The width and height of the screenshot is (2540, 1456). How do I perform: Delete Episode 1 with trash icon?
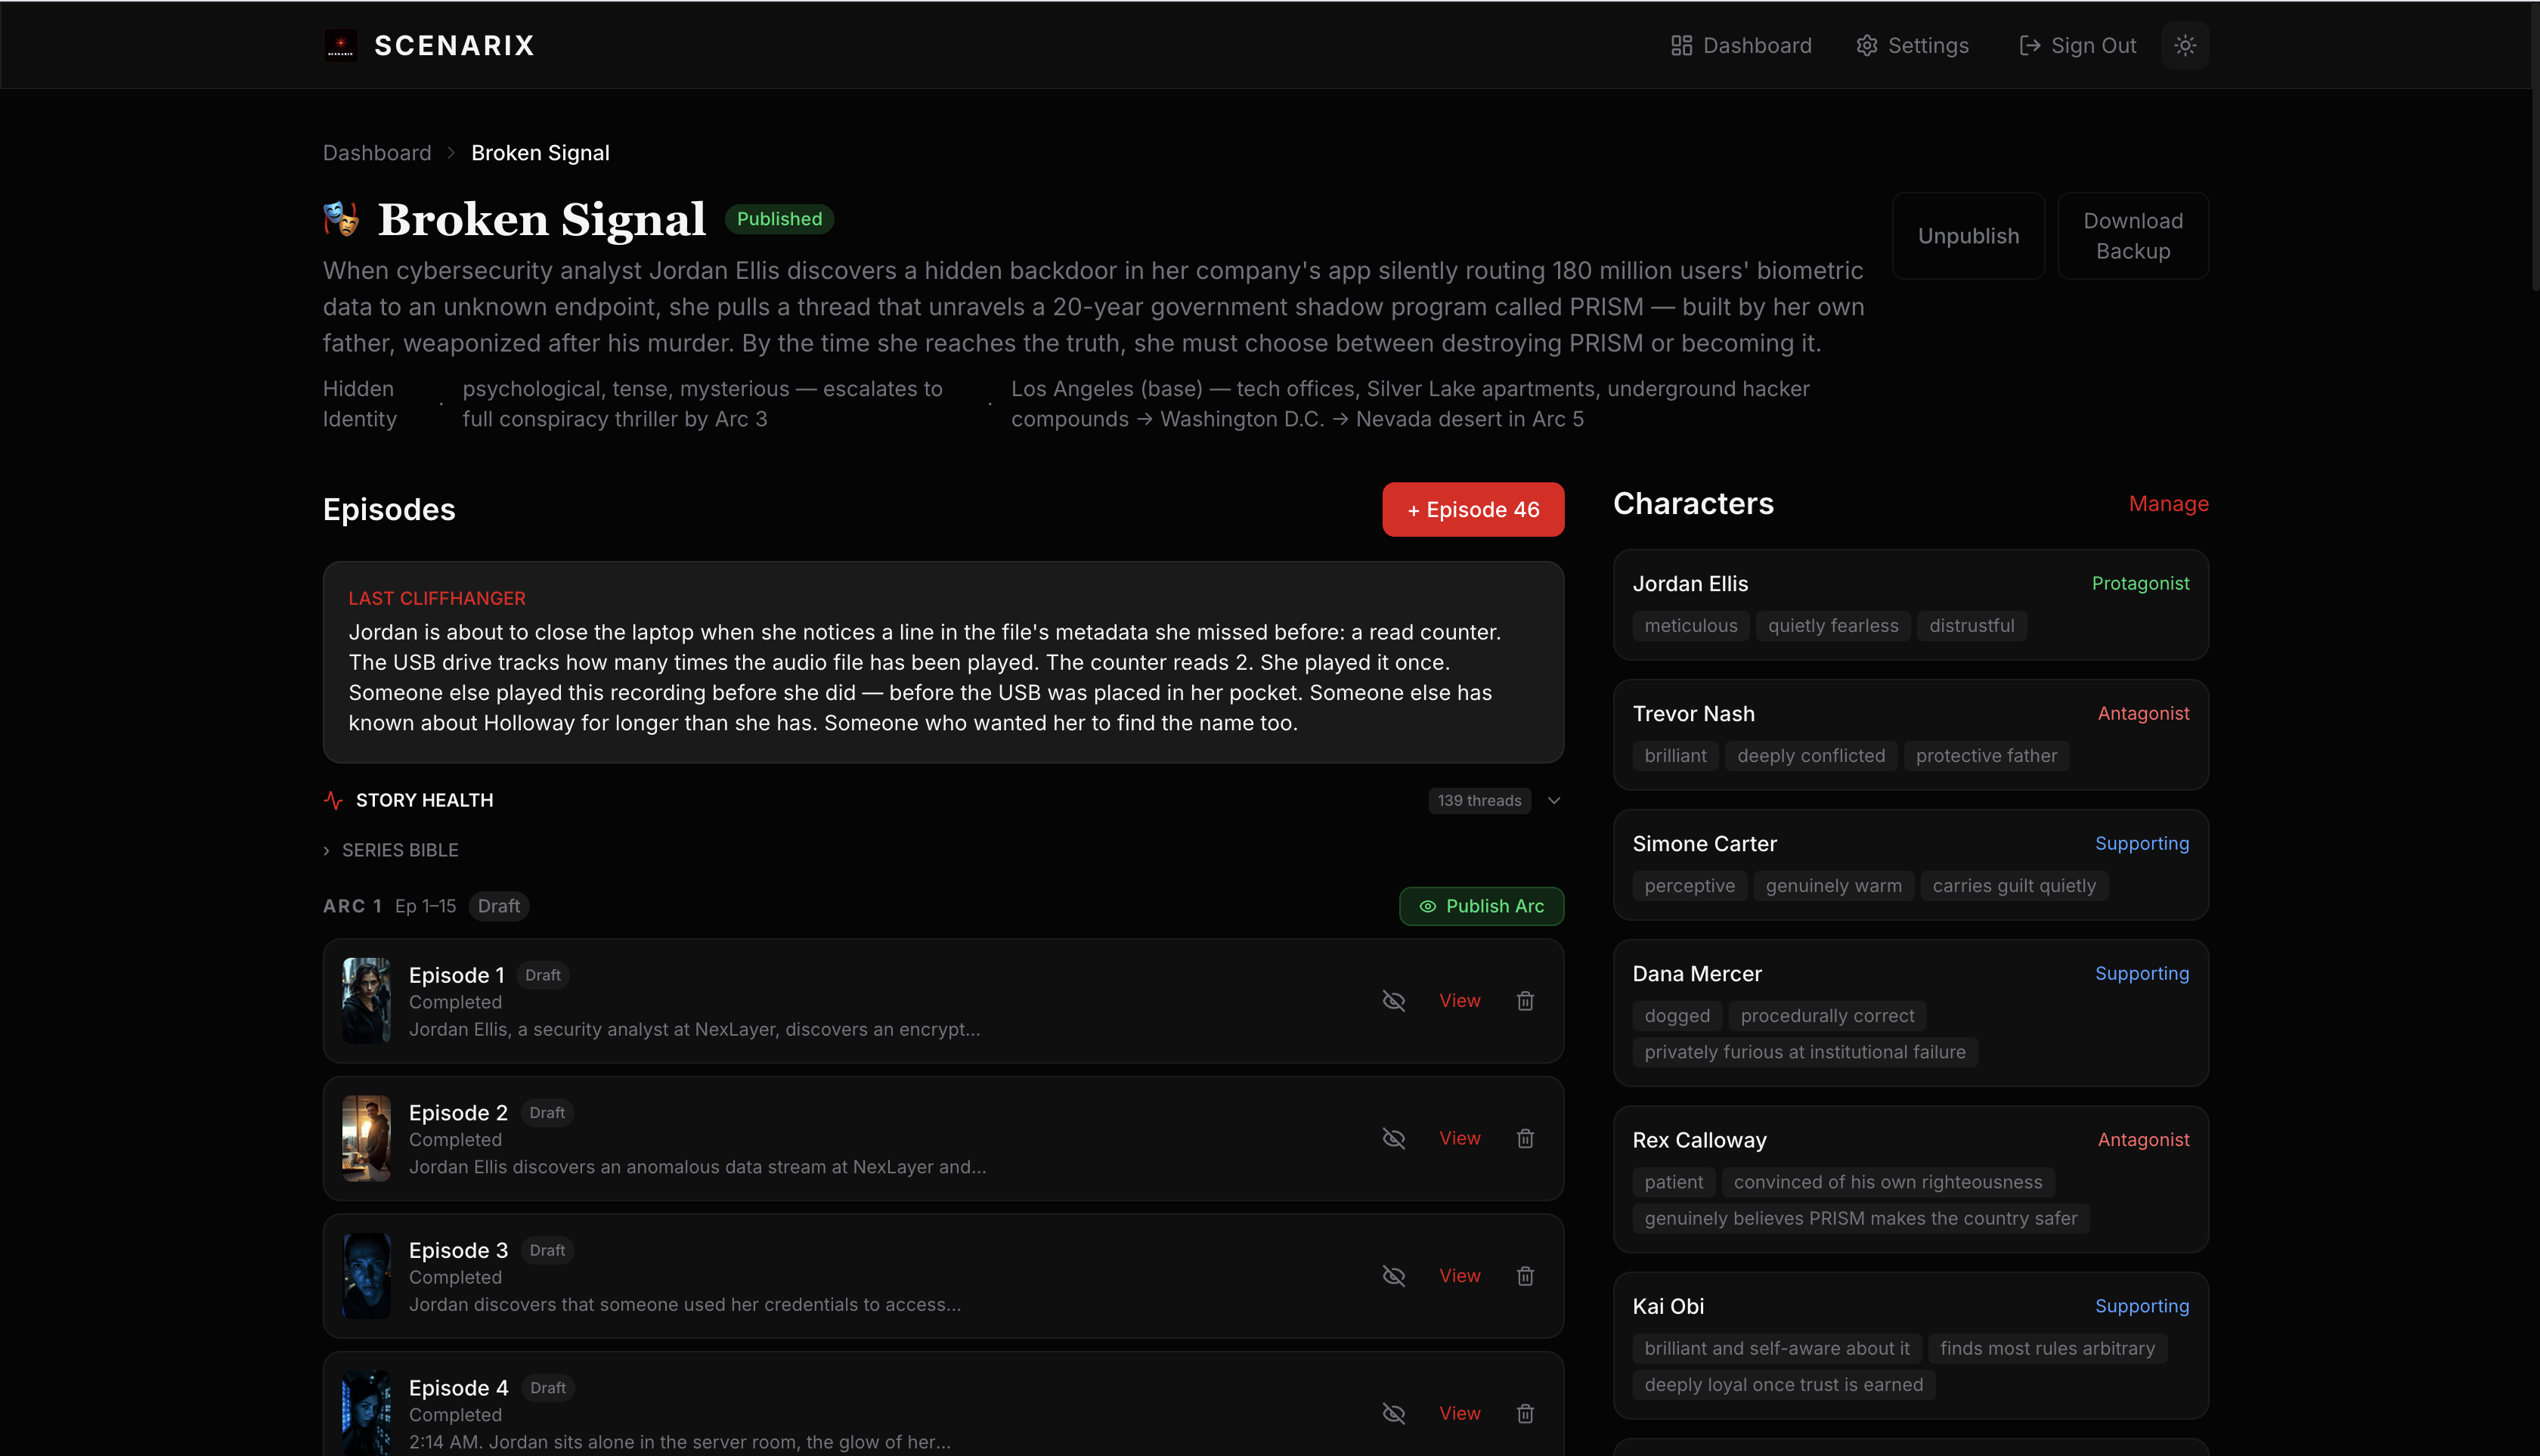[x=1525, y=1001]
